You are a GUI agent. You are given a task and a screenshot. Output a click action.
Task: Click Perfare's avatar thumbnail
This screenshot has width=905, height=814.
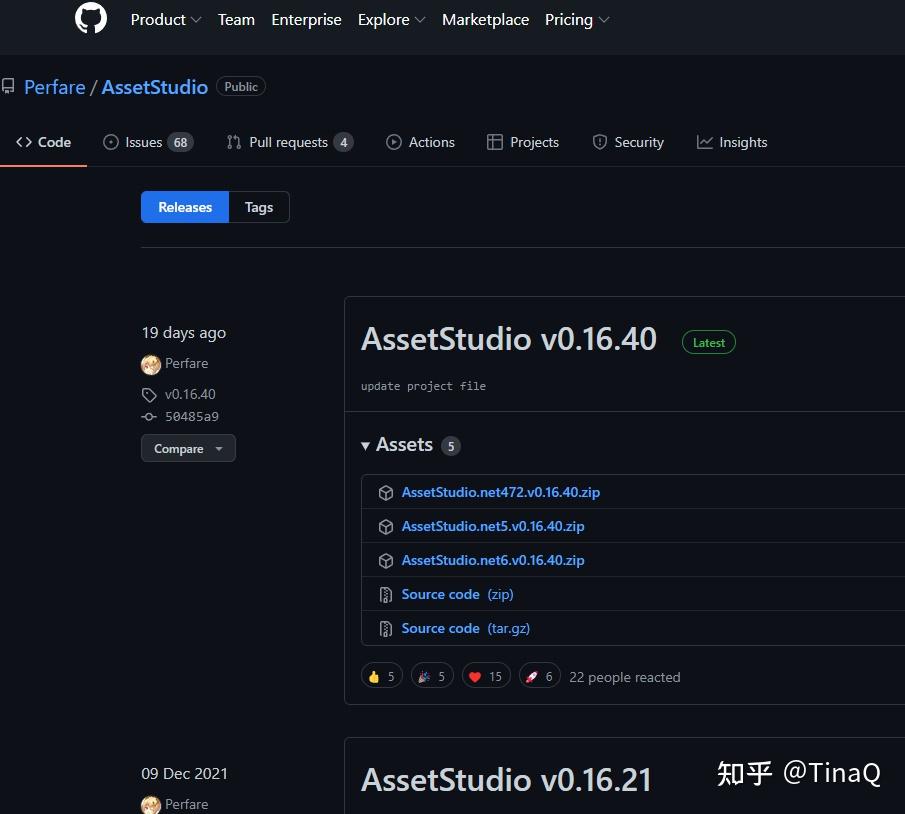tap(151, 363)
